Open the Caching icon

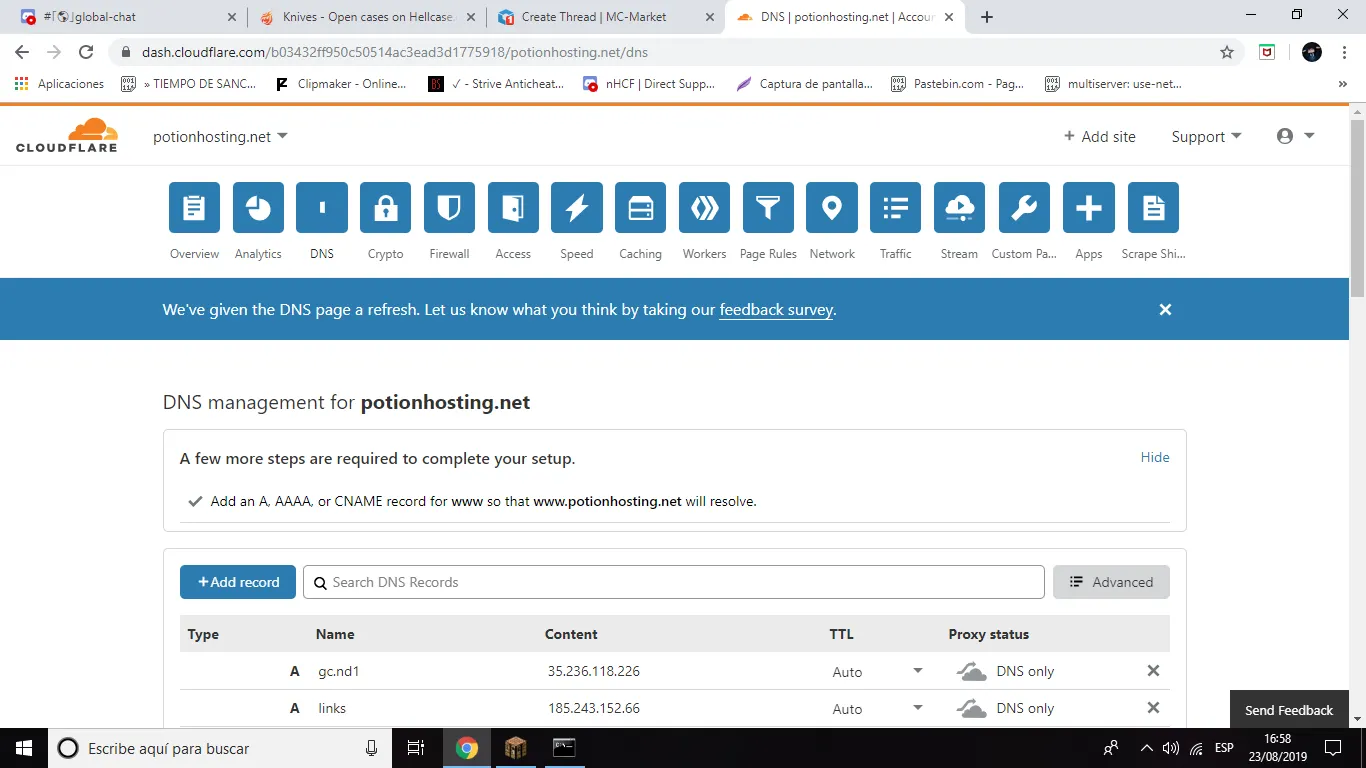pos(640,208)
